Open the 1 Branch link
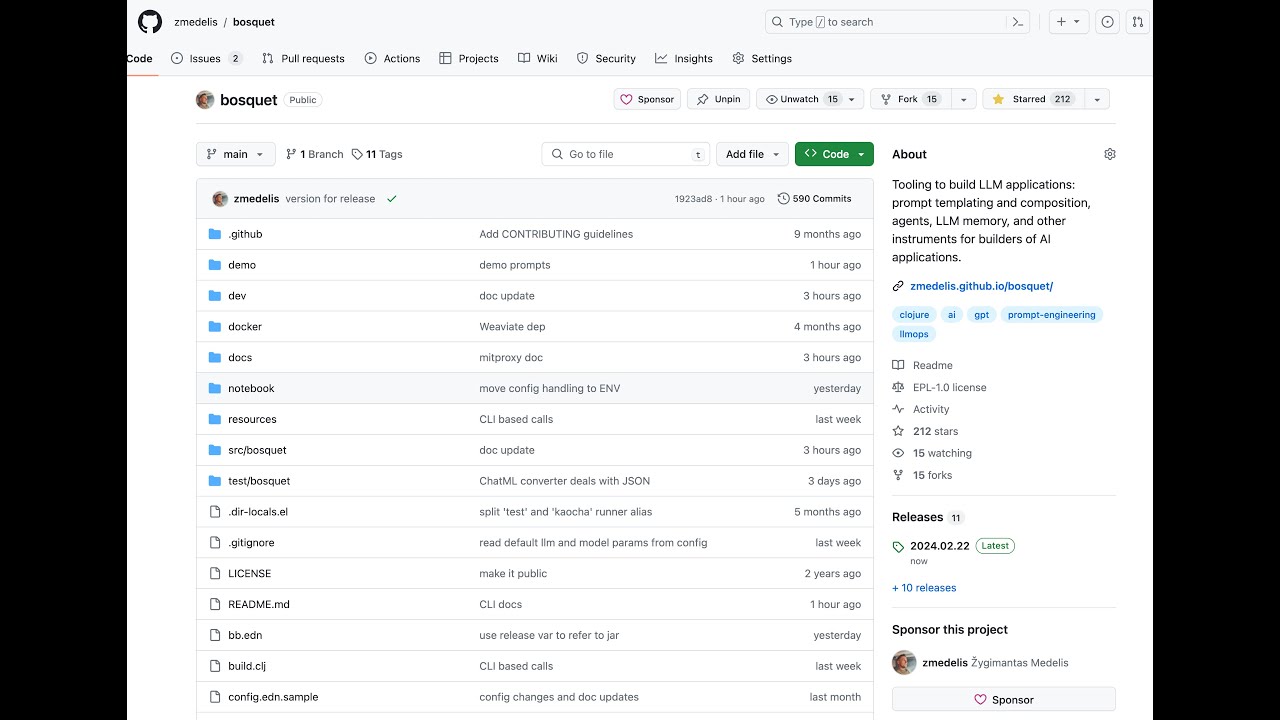Image resolution: width=1280 pixels, height=720 pixels. point(314,154)
